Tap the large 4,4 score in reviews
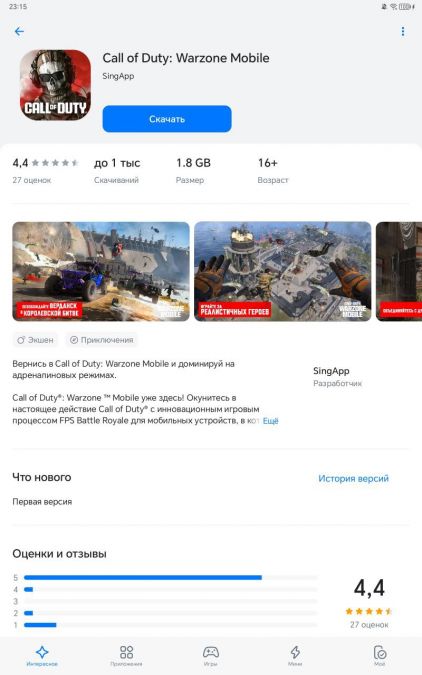The image size is (422, 675). (369, 588)
